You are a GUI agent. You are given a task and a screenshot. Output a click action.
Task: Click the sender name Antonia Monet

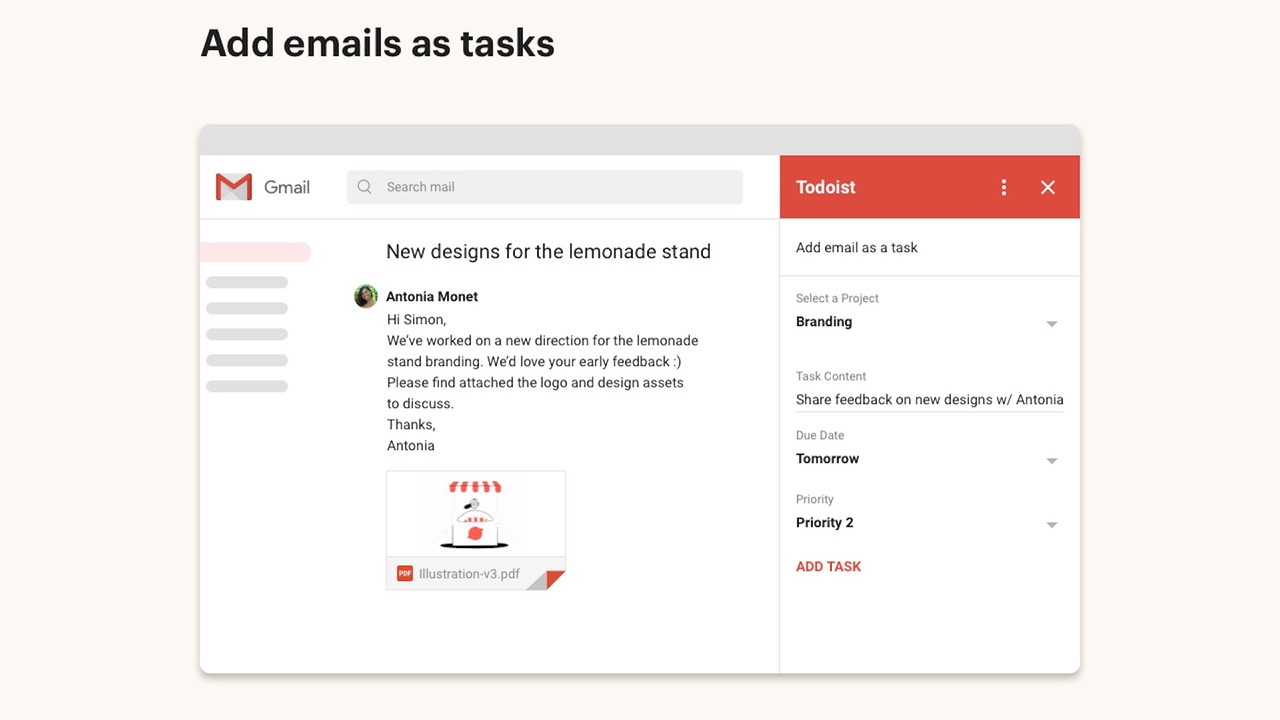pyautogui.click(x=432, y=296)
